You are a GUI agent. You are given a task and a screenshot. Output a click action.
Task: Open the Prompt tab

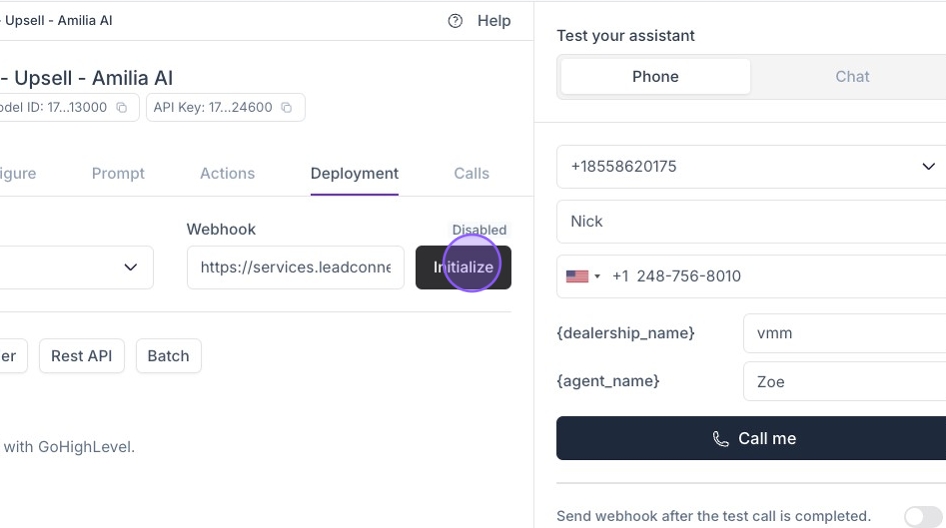pyautogui.click(x=118, y=173)
